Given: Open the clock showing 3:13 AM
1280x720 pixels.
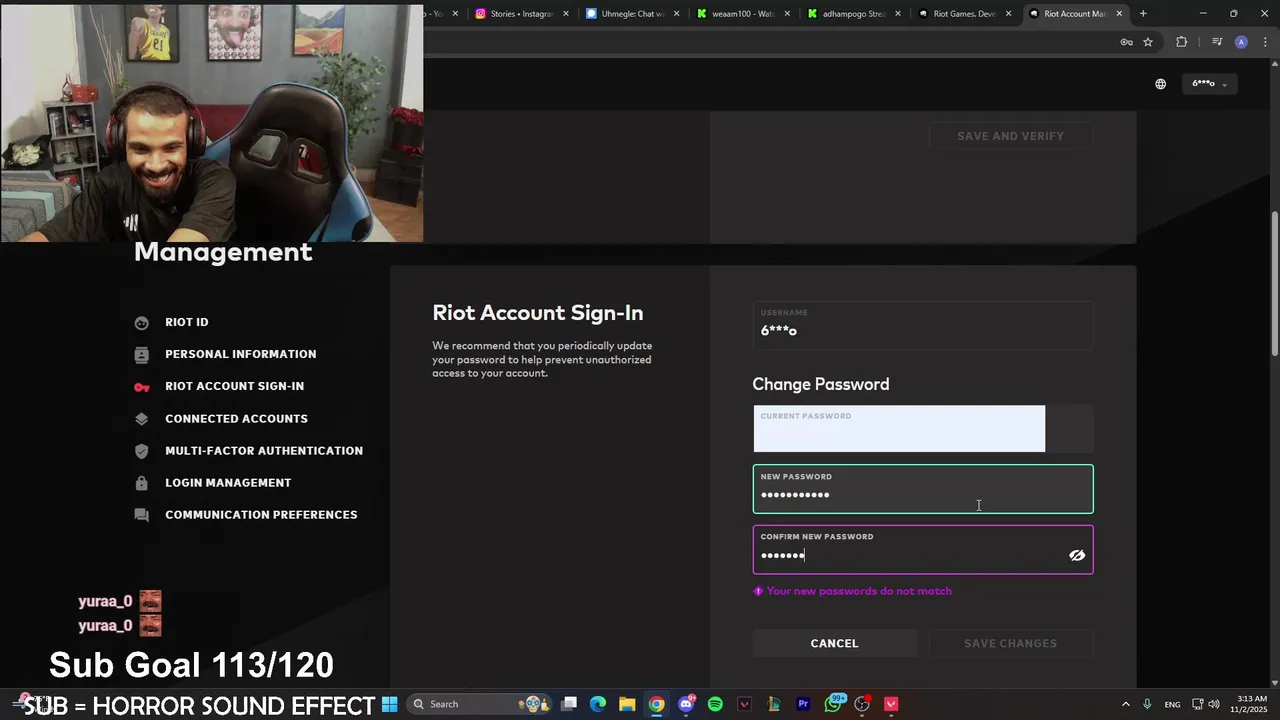Looking at the screenshot, I should point(1251,704).
